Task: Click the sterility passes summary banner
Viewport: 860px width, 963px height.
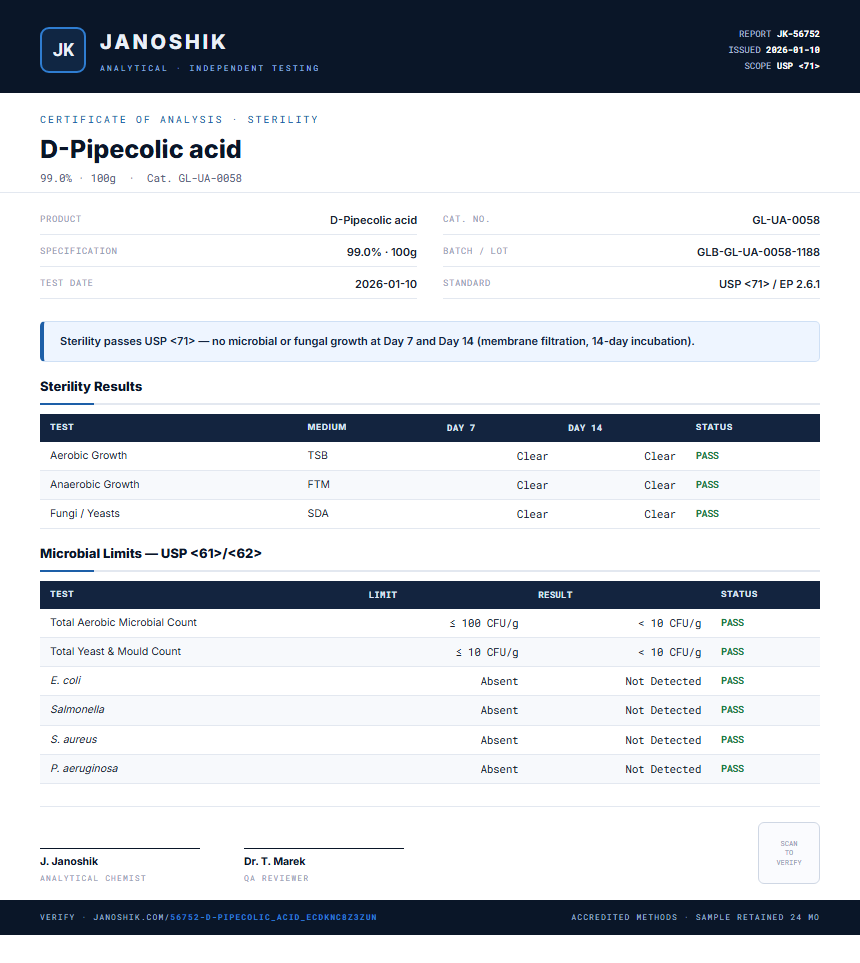Action: tap(430, 341)
